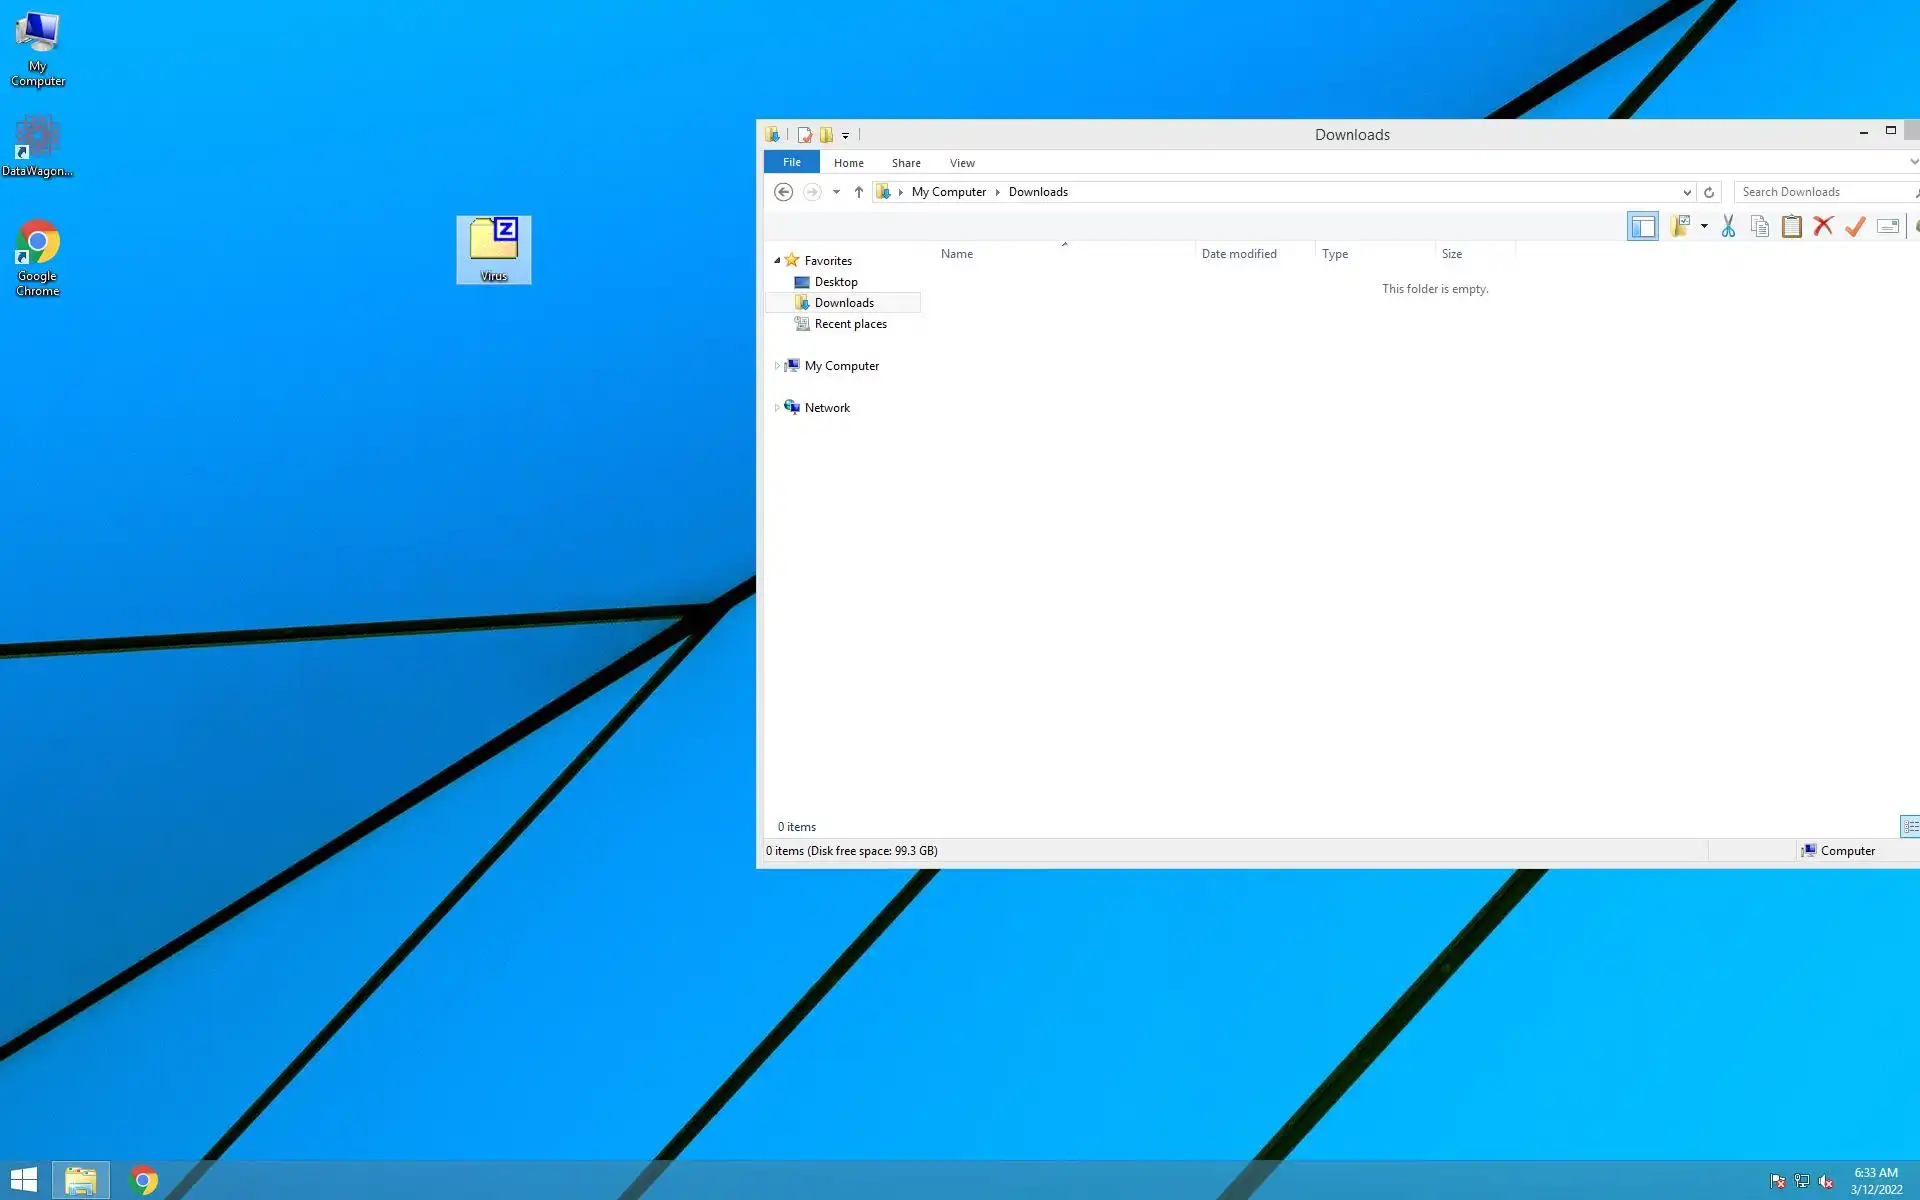The image size is (1920, 1200).
Task: Open the folder options dropdown arrow
Action: pos(1704,227)
